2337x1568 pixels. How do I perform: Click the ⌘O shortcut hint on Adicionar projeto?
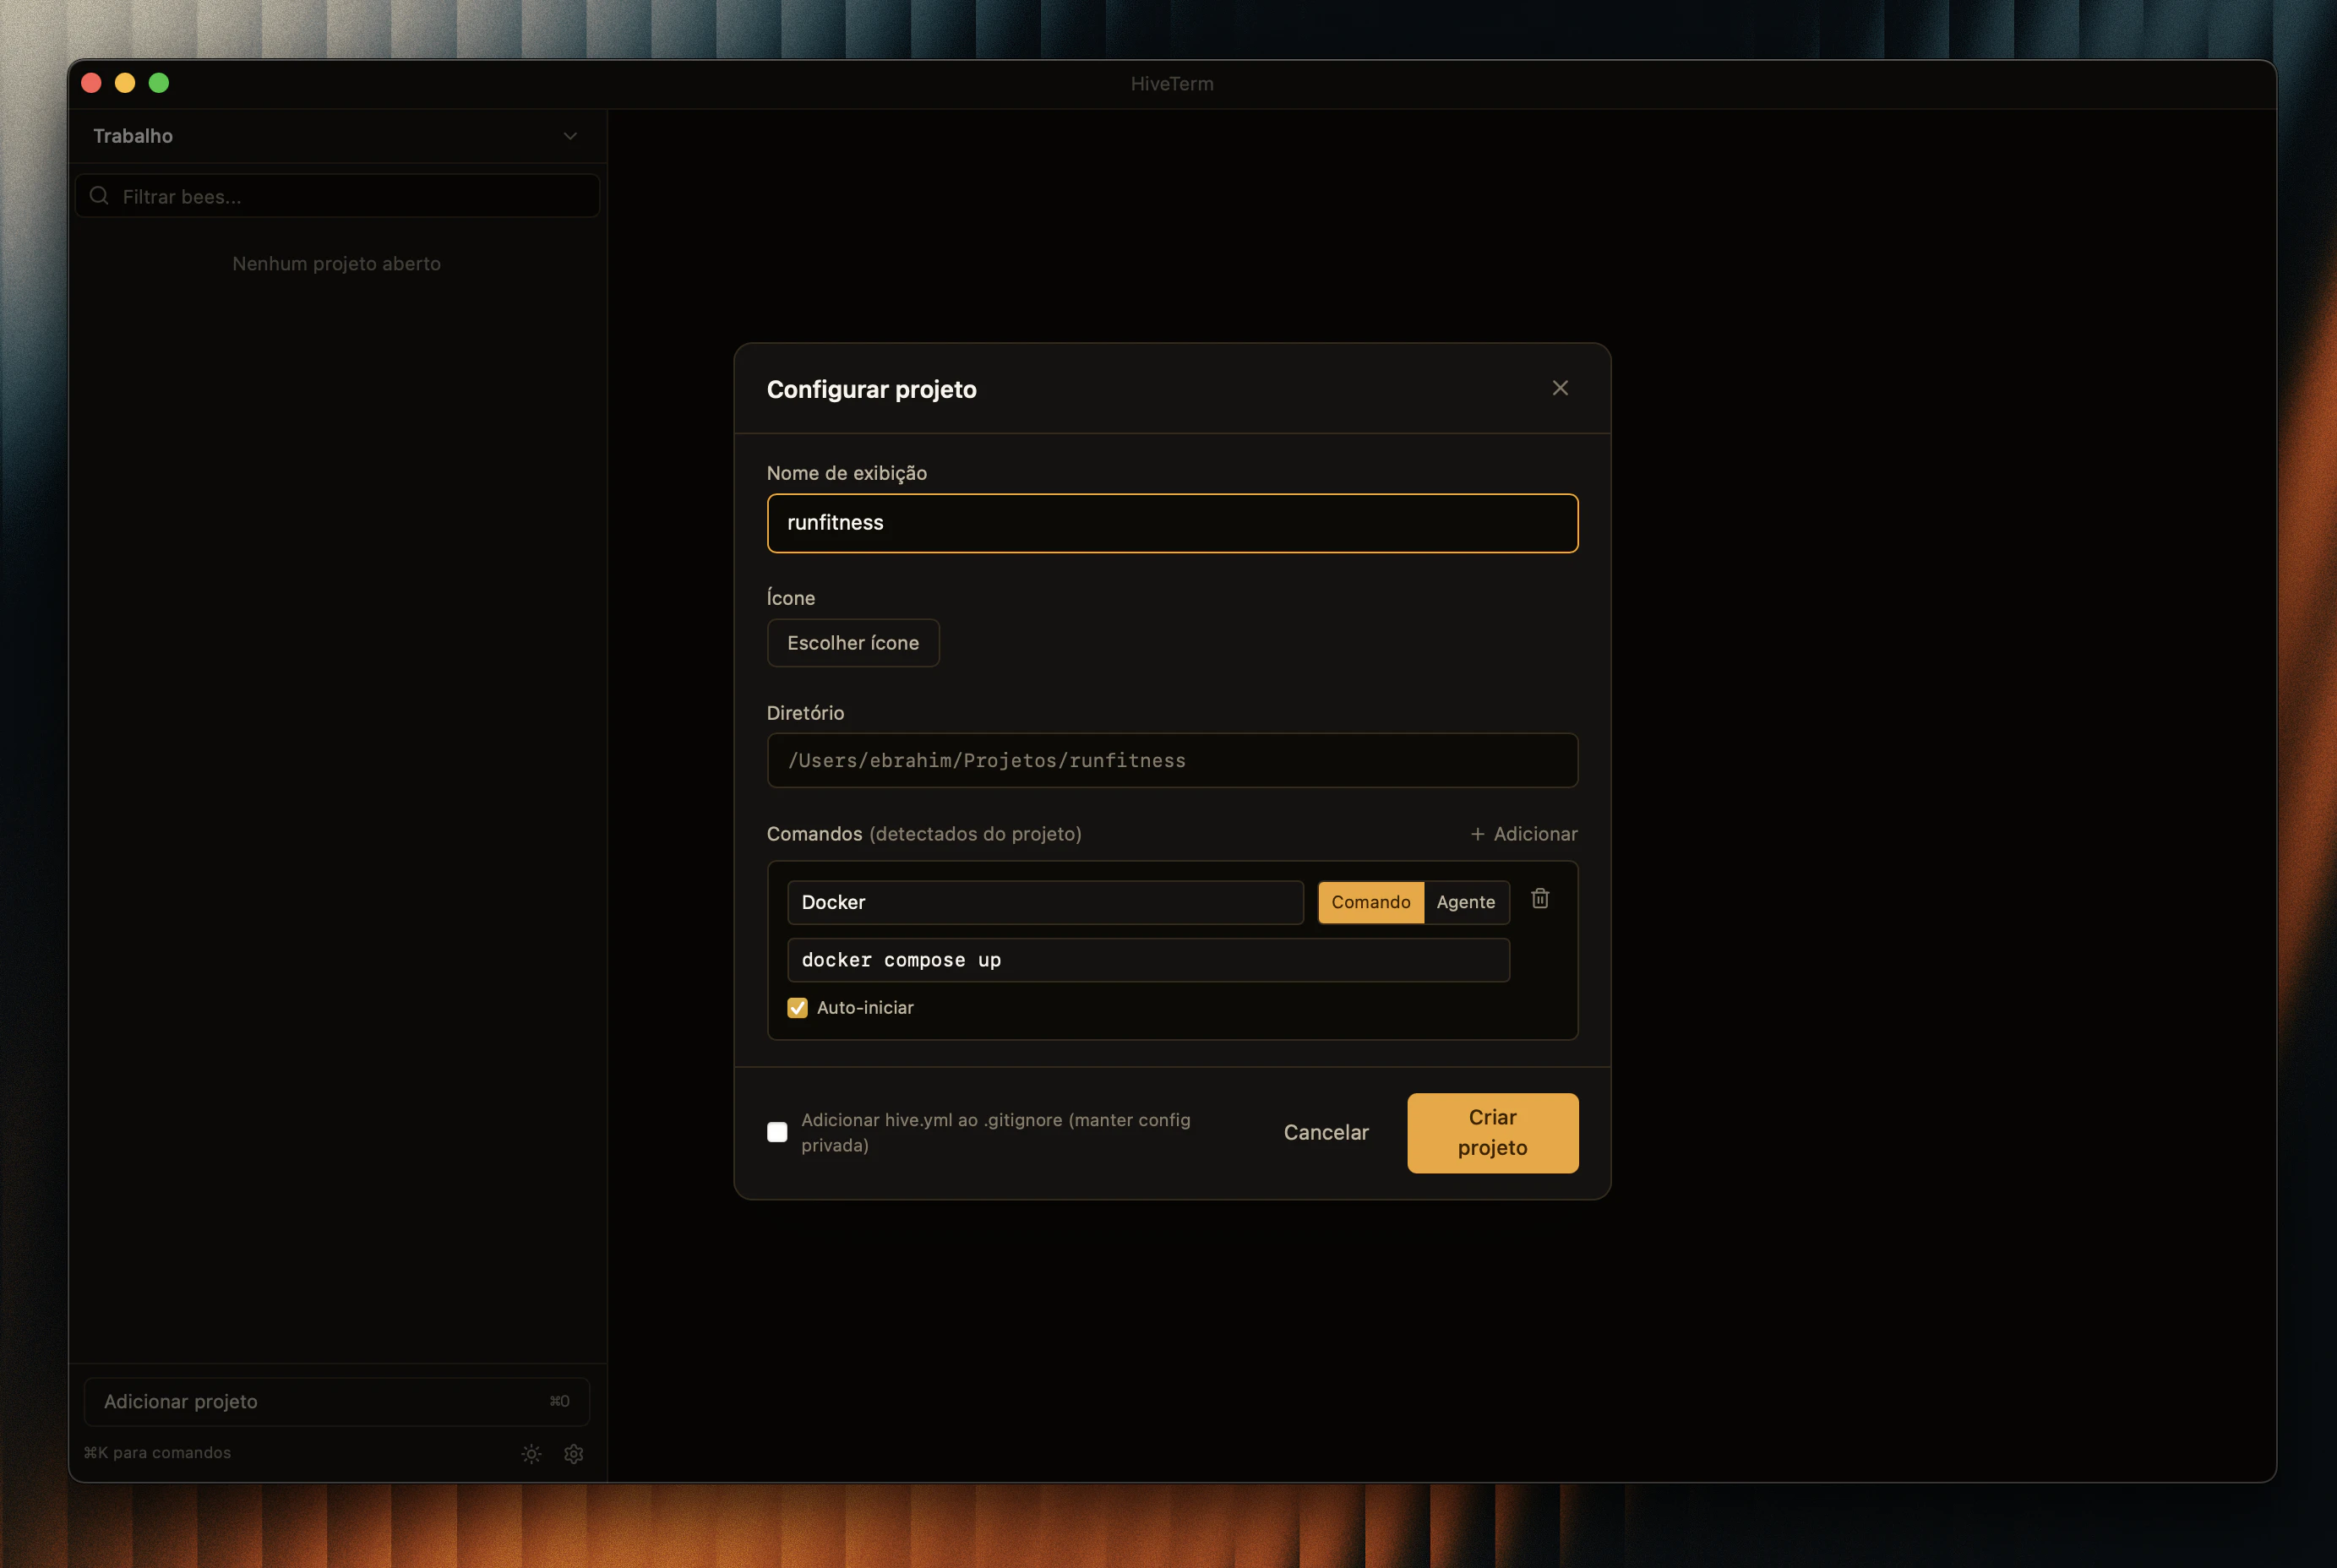coord(558,1401)
